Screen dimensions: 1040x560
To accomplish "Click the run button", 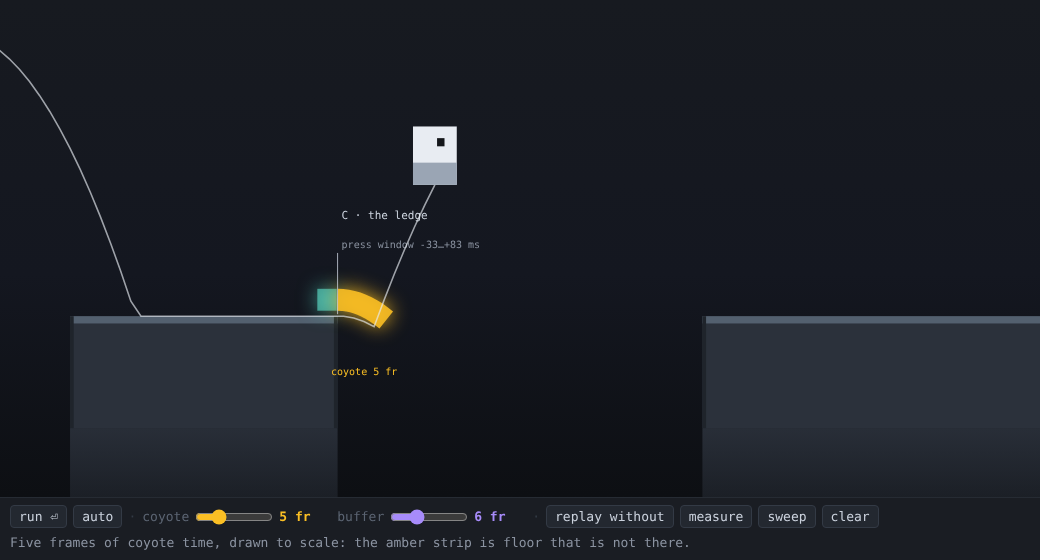I will [x=38, y=516].
